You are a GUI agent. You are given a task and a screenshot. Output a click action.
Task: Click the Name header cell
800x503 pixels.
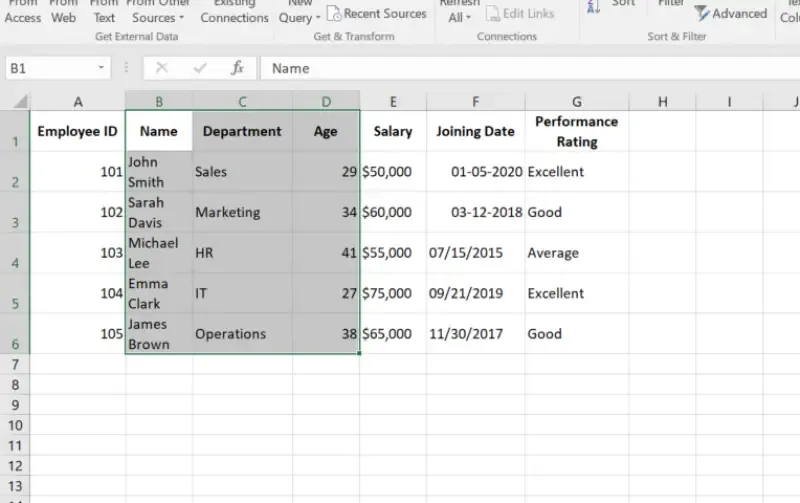pyautogui.click(x=159, y=131)
